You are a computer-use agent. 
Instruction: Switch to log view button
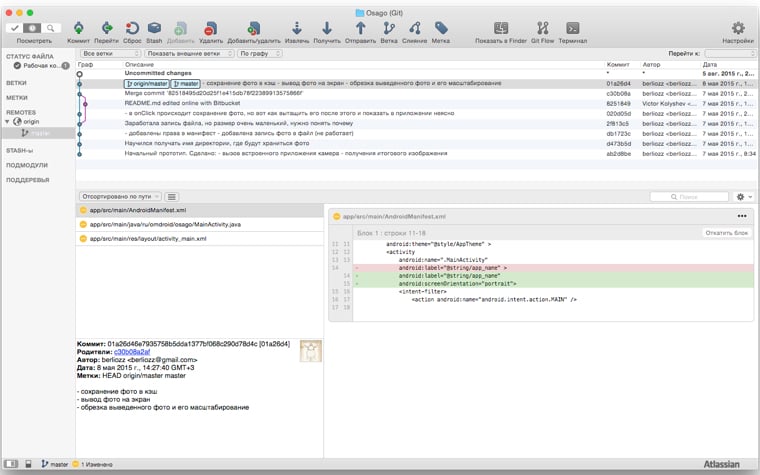(32, 28)
